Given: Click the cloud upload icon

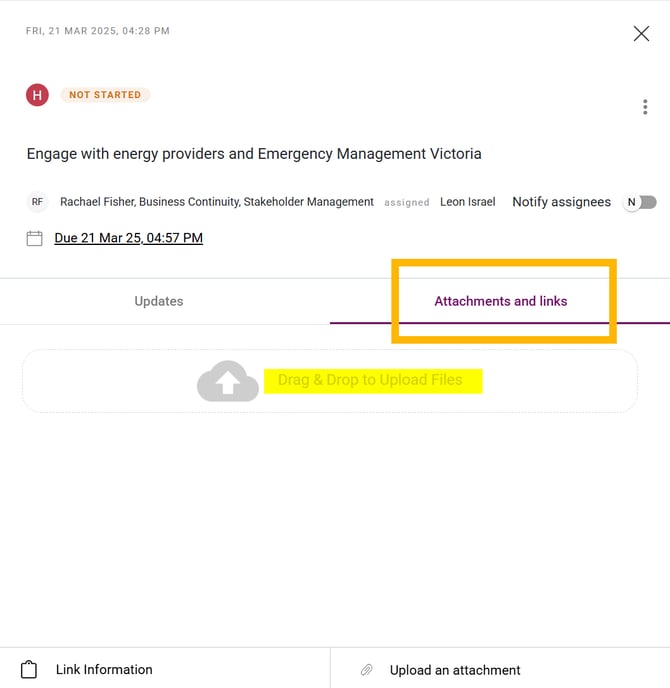Looking at the screenshot, I should click(228, 381).
